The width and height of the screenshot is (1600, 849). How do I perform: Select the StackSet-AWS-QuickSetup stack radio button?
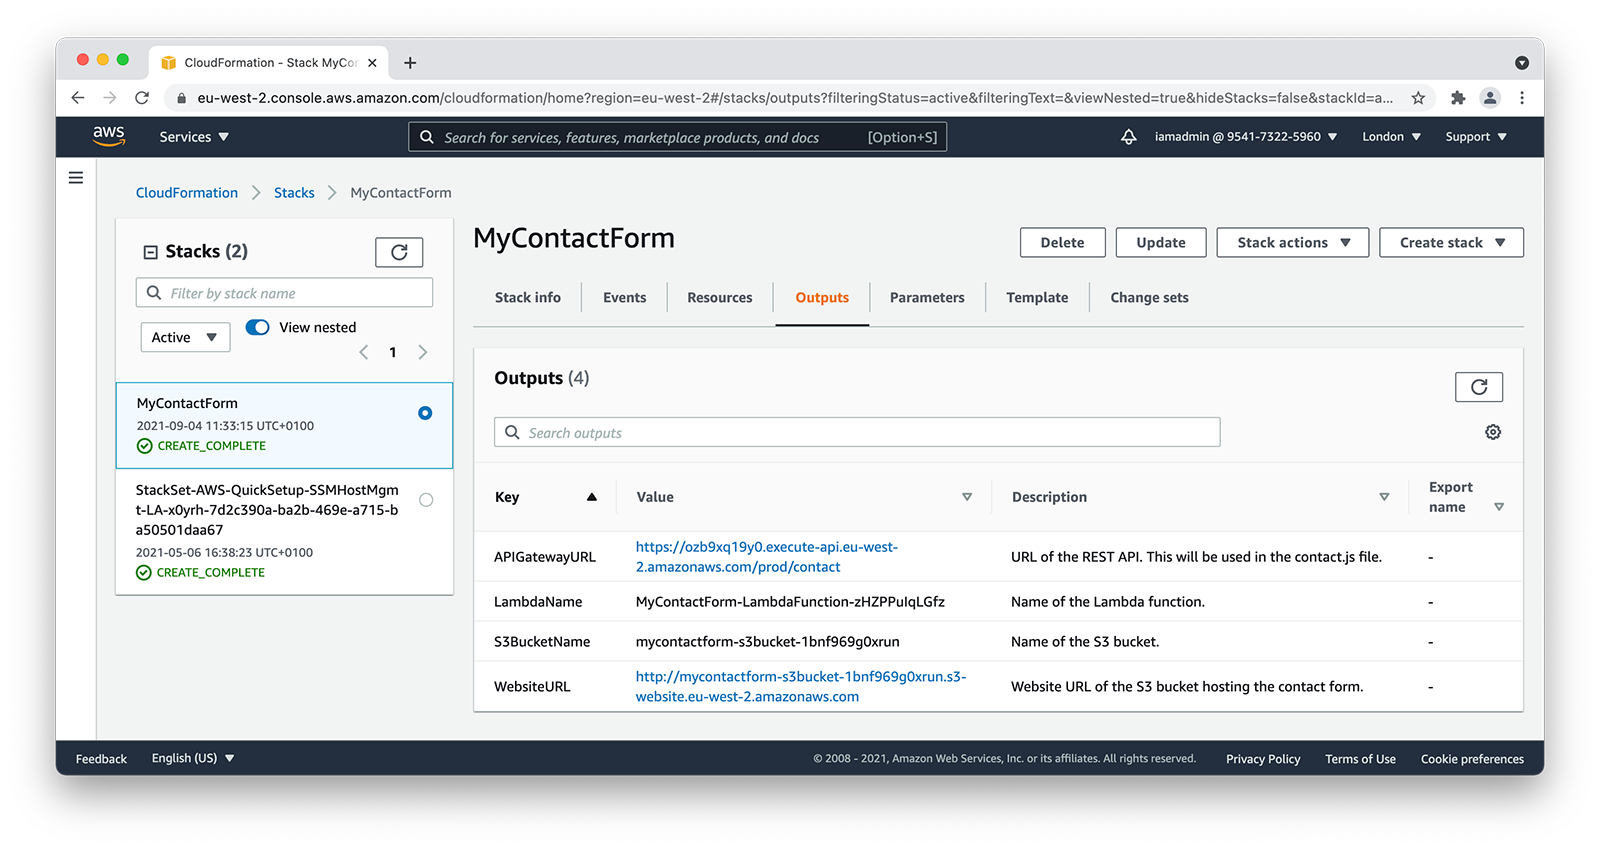click(426, 500)
